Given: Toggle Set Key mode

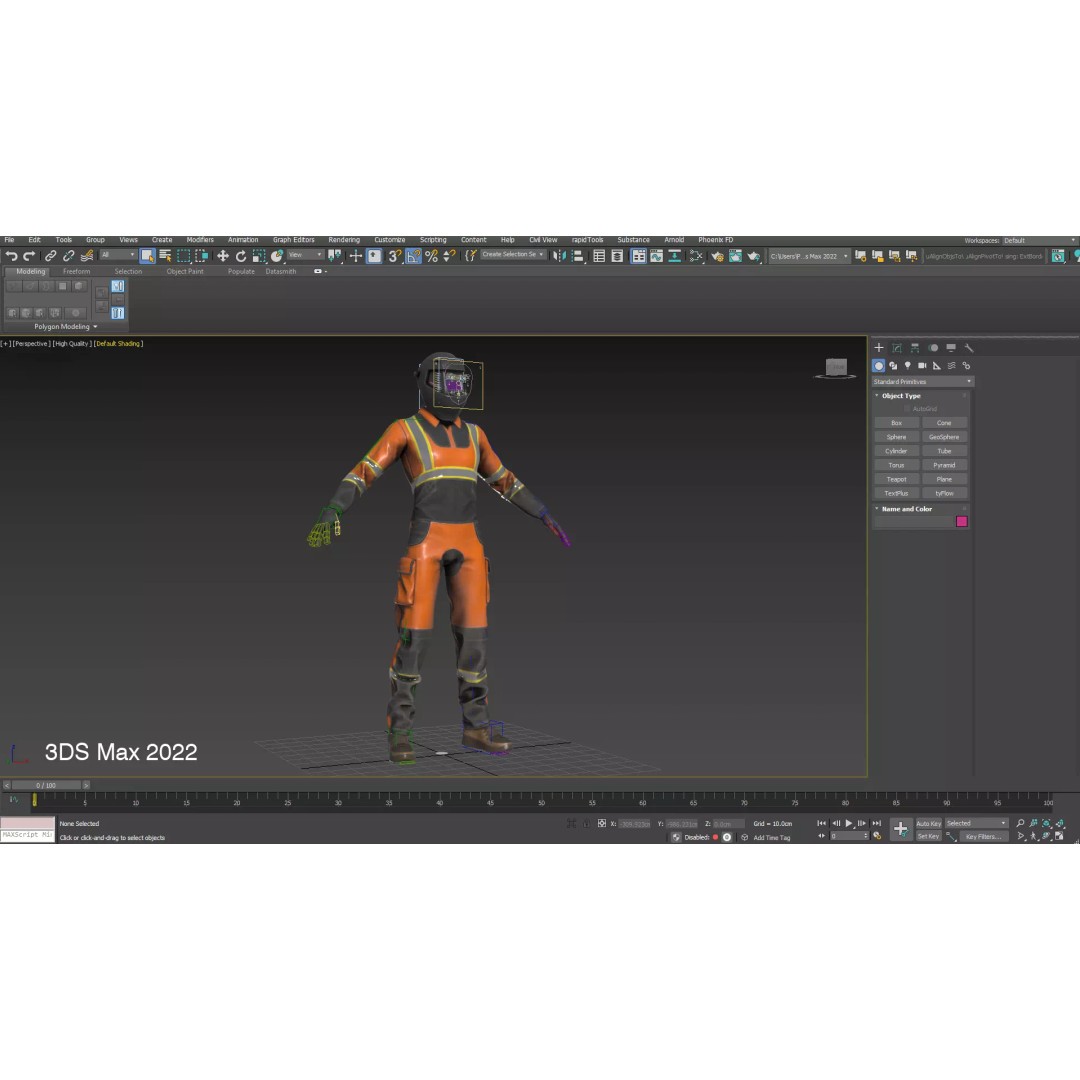Looking at the screenshot, I should [928, 836].
